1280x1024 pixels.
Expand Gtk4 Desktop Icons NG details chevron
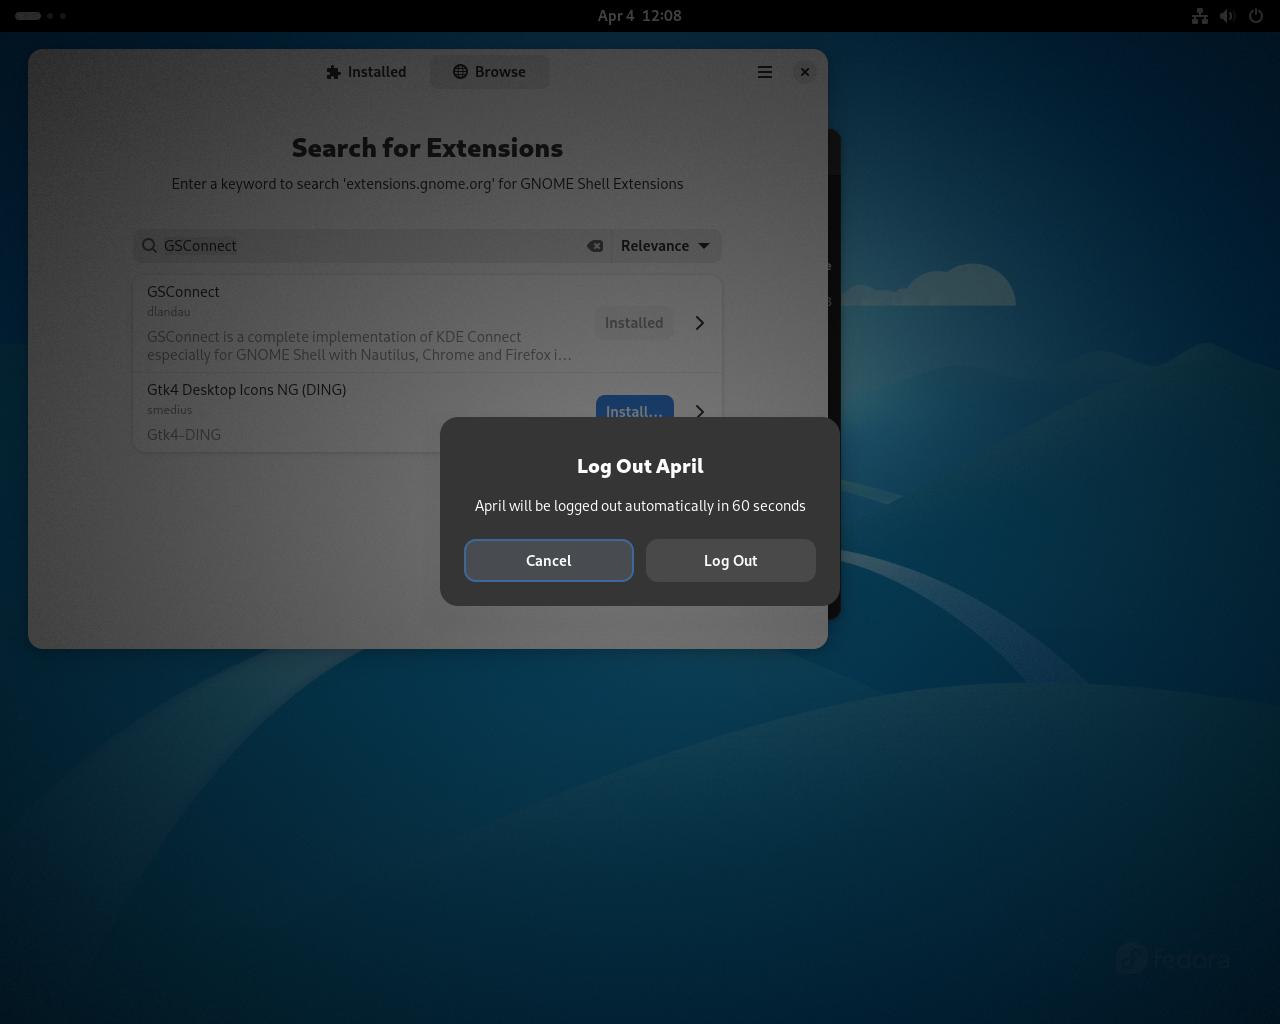pos(700,411)
